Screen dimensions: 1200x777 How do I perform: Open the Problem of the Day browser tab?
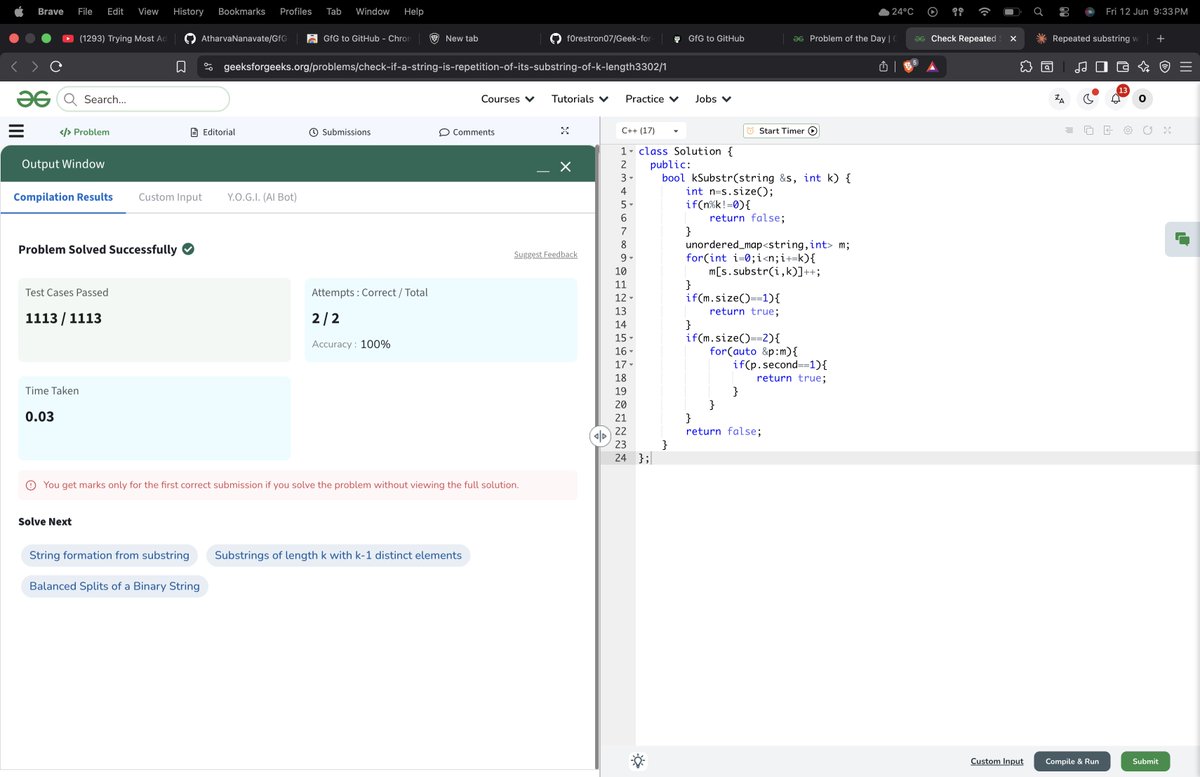(842, 38)
